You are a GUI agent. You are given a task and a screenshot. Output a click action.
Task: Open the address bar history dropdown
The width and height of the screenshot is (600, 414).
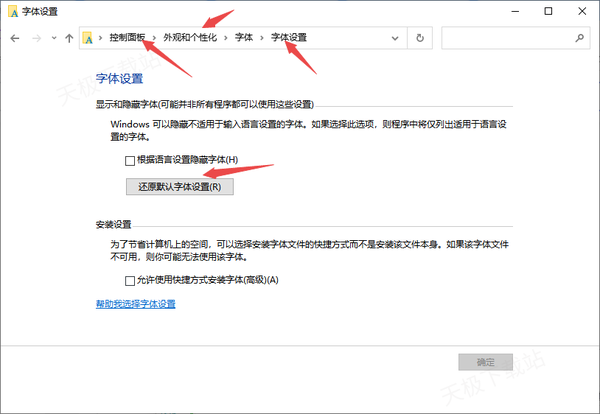(x=395, y=38)
